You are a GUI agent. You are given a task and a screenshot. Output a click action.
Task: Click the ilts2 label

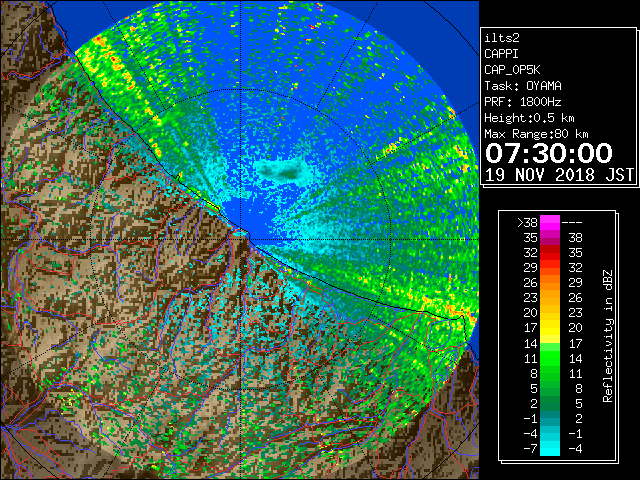click(502, 38)
